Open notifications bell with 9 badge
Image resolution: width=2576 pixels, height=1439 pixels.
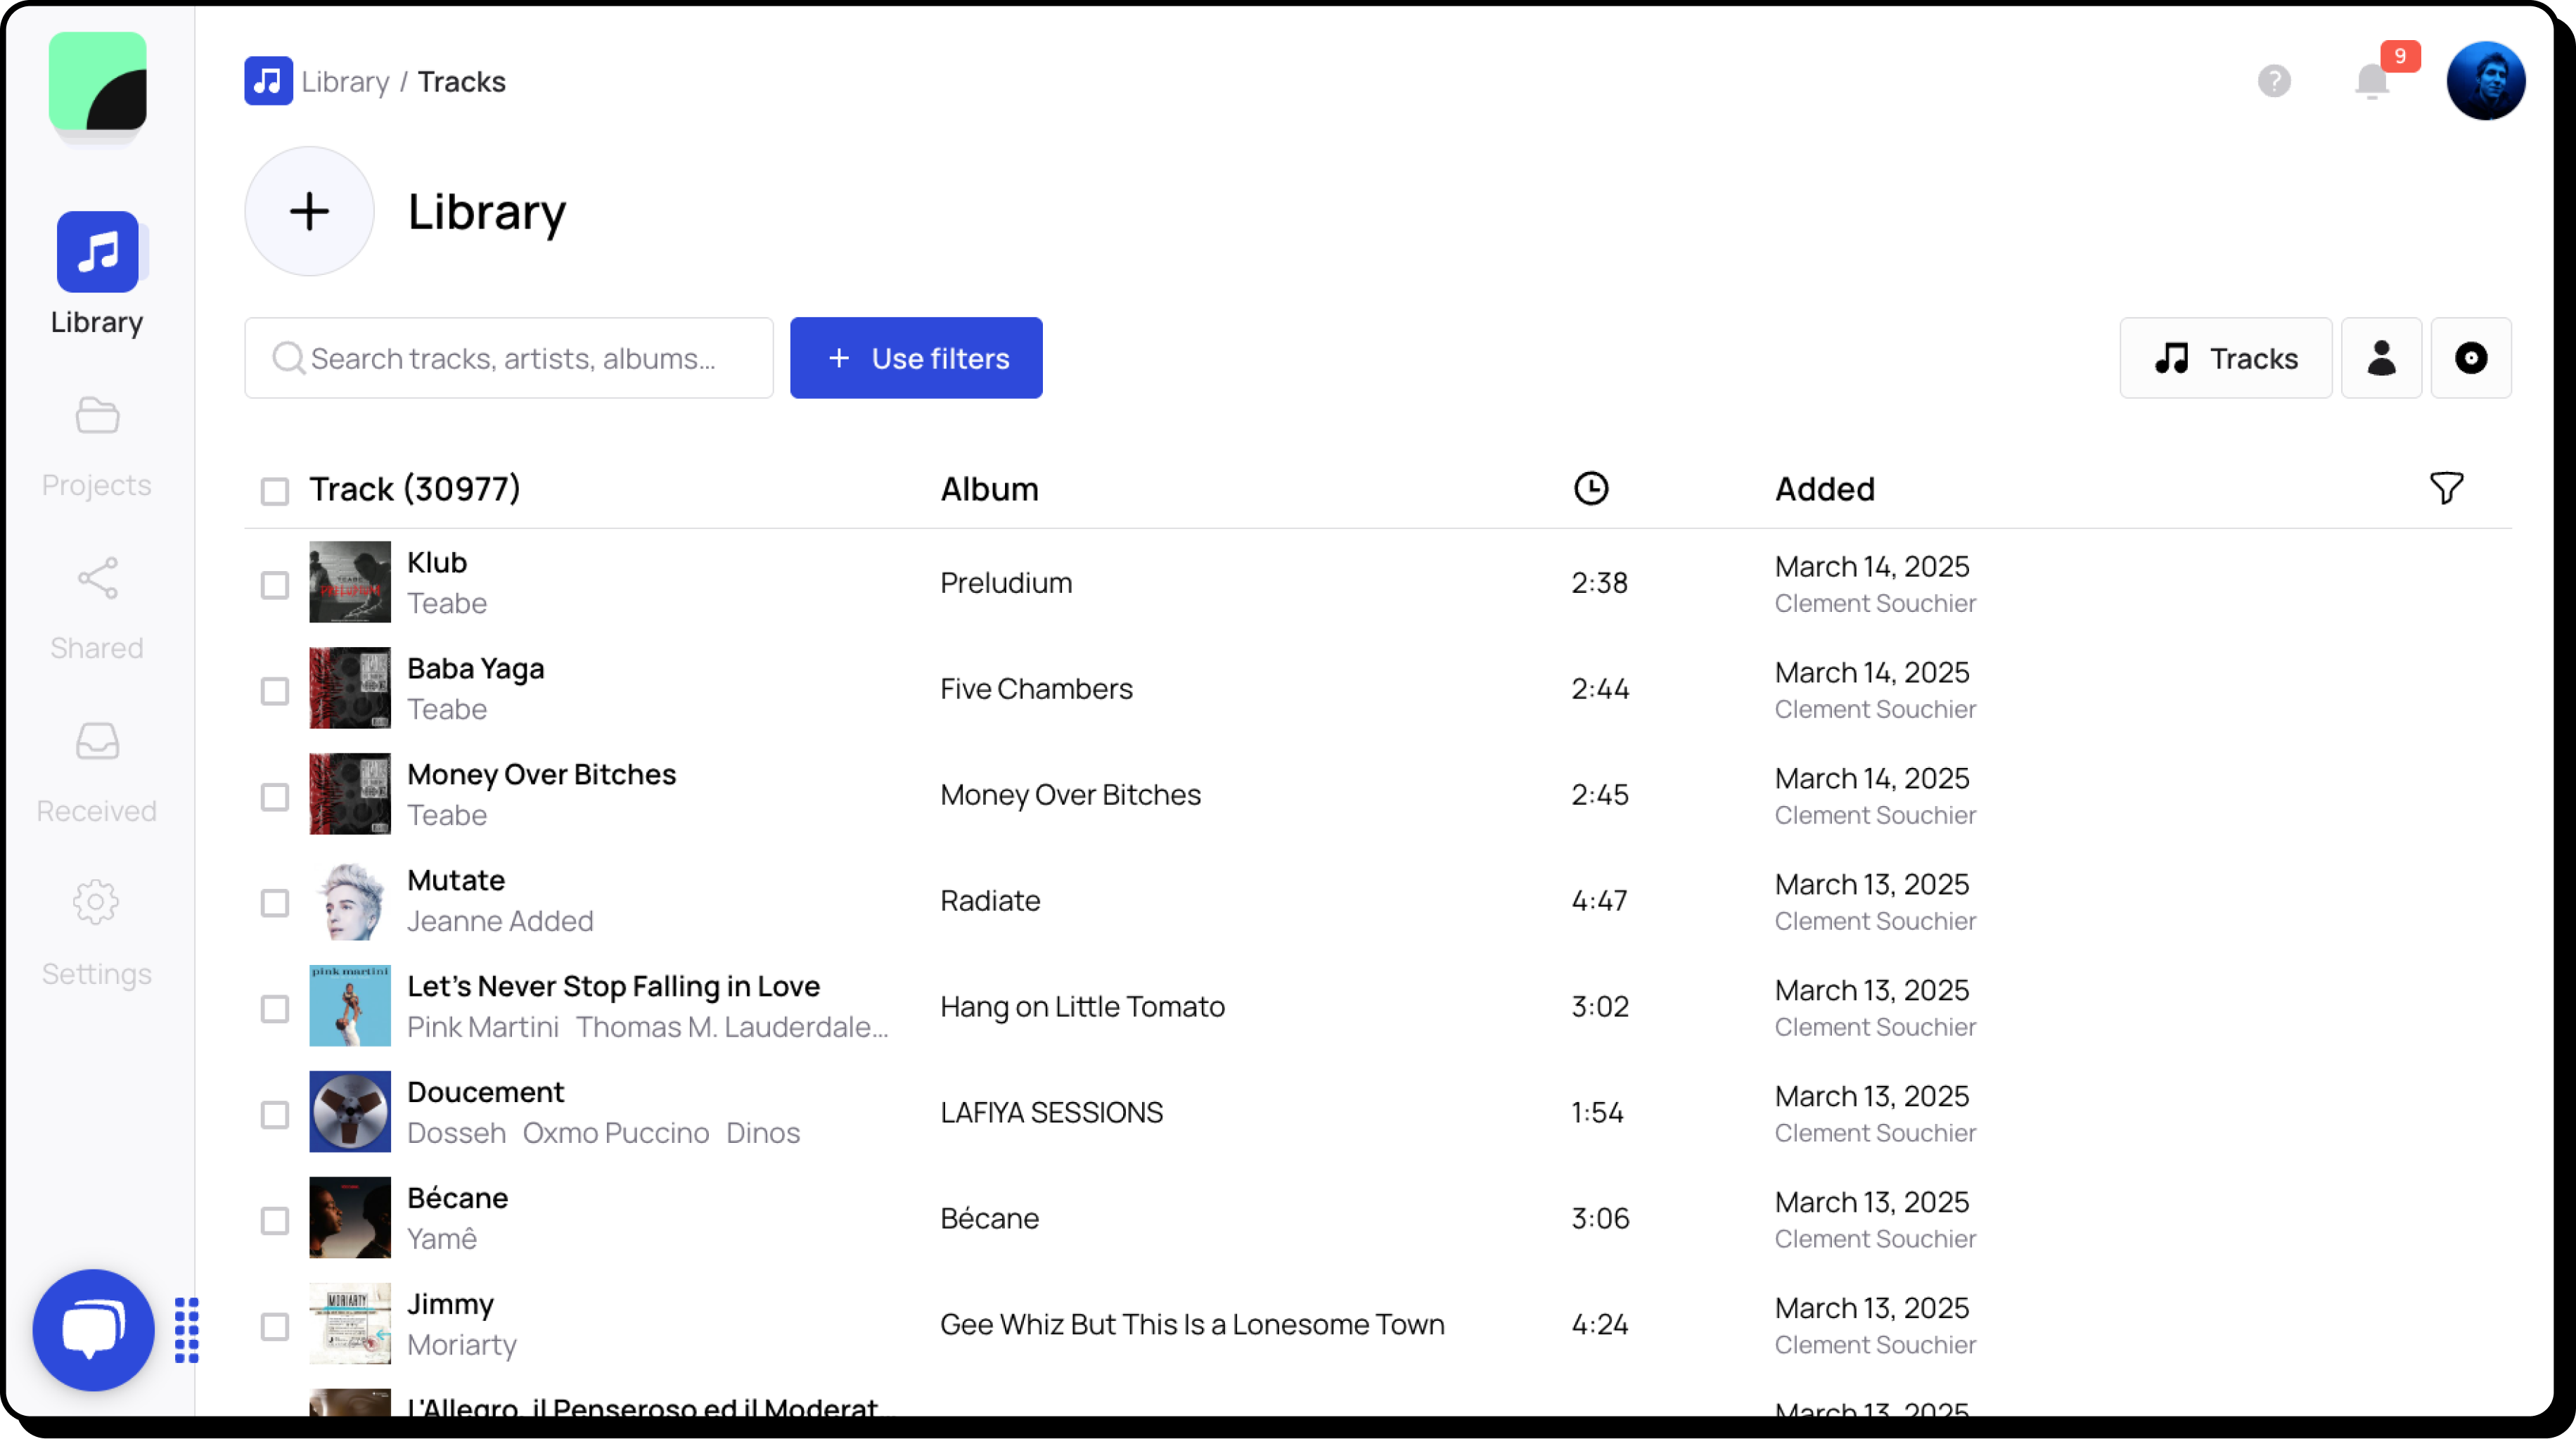[2372, 81]
